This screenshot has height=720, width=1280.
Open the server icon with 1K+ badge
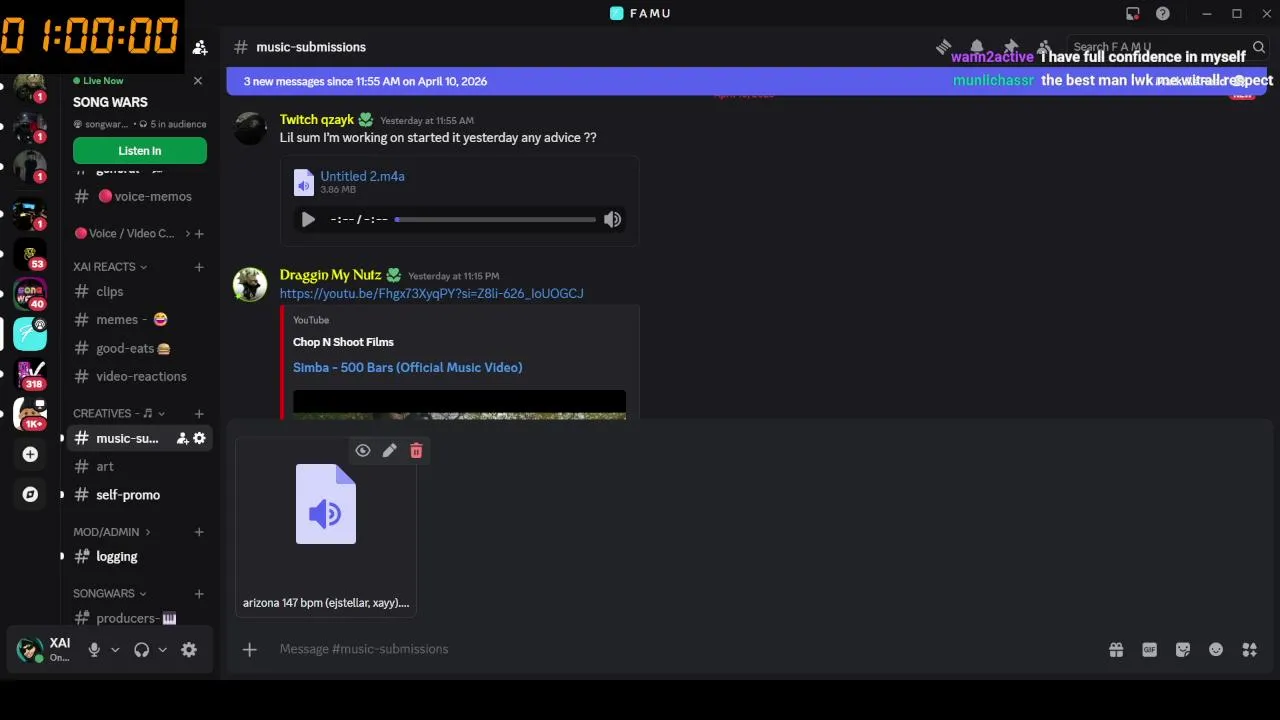pyautogui.click(x=30, y=414)
